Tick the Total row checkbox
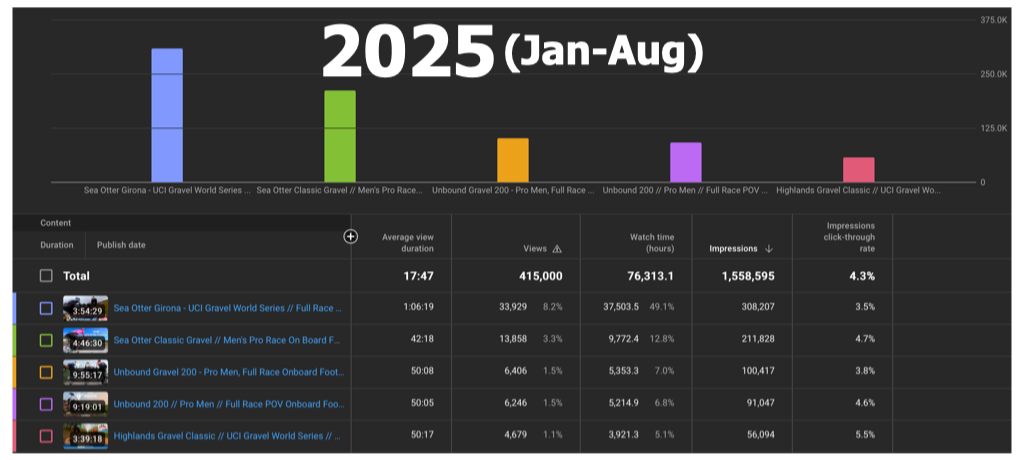The image size is (1024, 460). [x=46, y=276]
